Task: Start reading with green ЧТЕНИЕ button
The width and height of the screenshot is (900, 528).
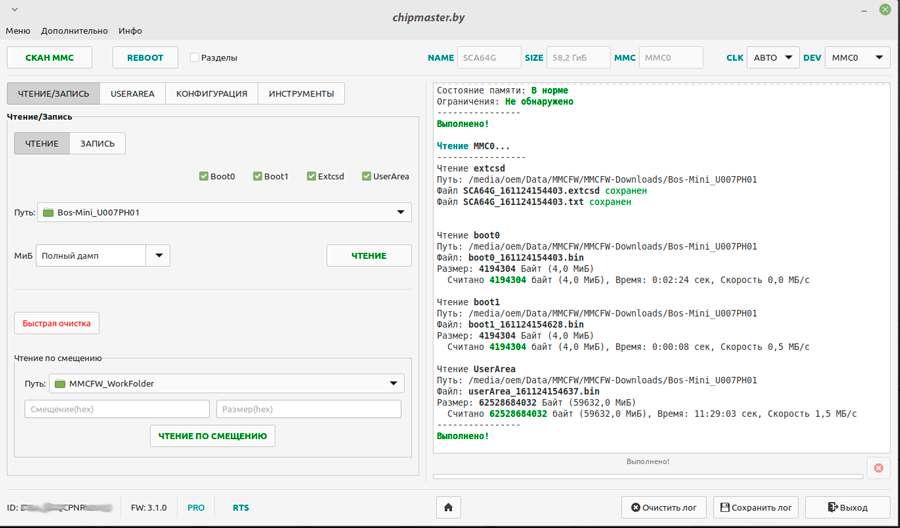Action: [x=369, y=255]
